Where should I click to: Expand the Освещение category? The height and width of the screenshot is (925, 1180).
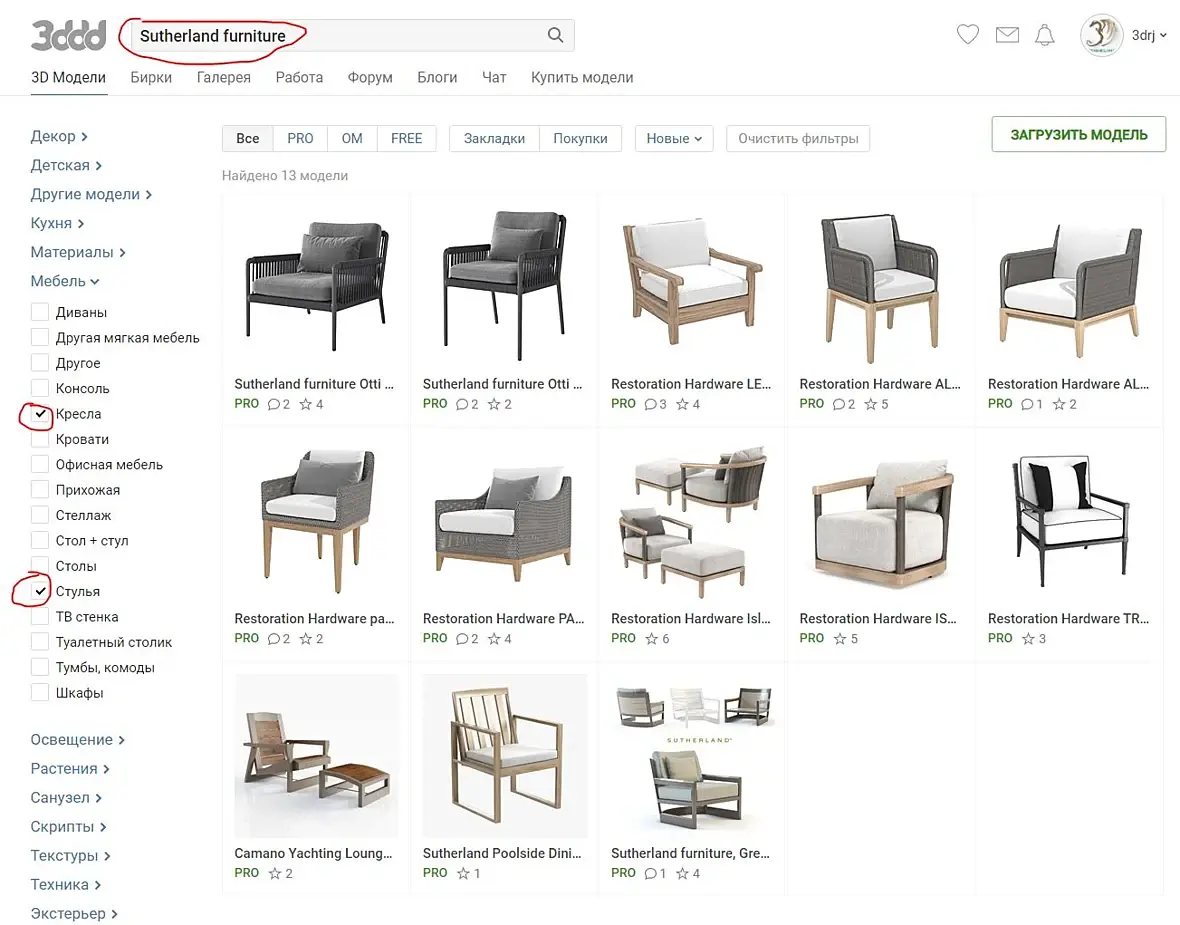tap(78, 740)
